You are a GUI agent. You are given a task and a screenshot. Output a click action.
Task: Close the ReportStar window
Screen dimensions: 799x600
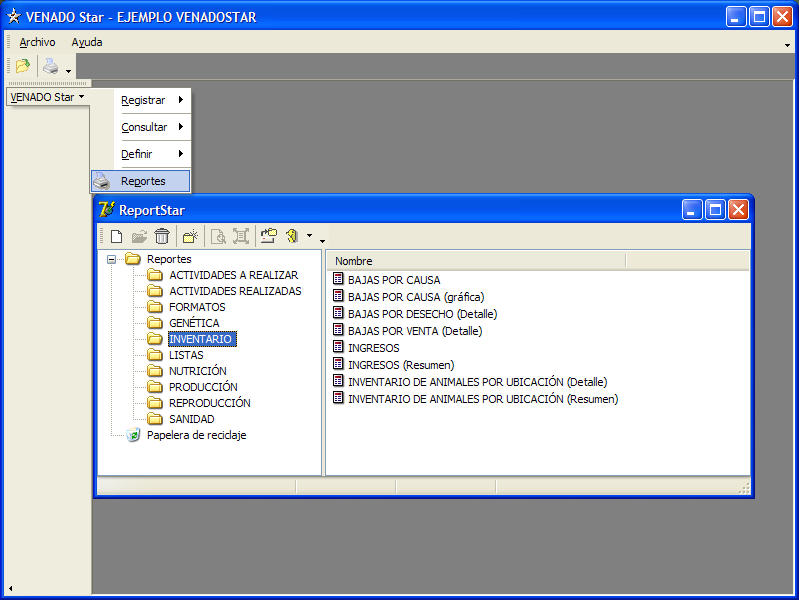pos(738,210)
